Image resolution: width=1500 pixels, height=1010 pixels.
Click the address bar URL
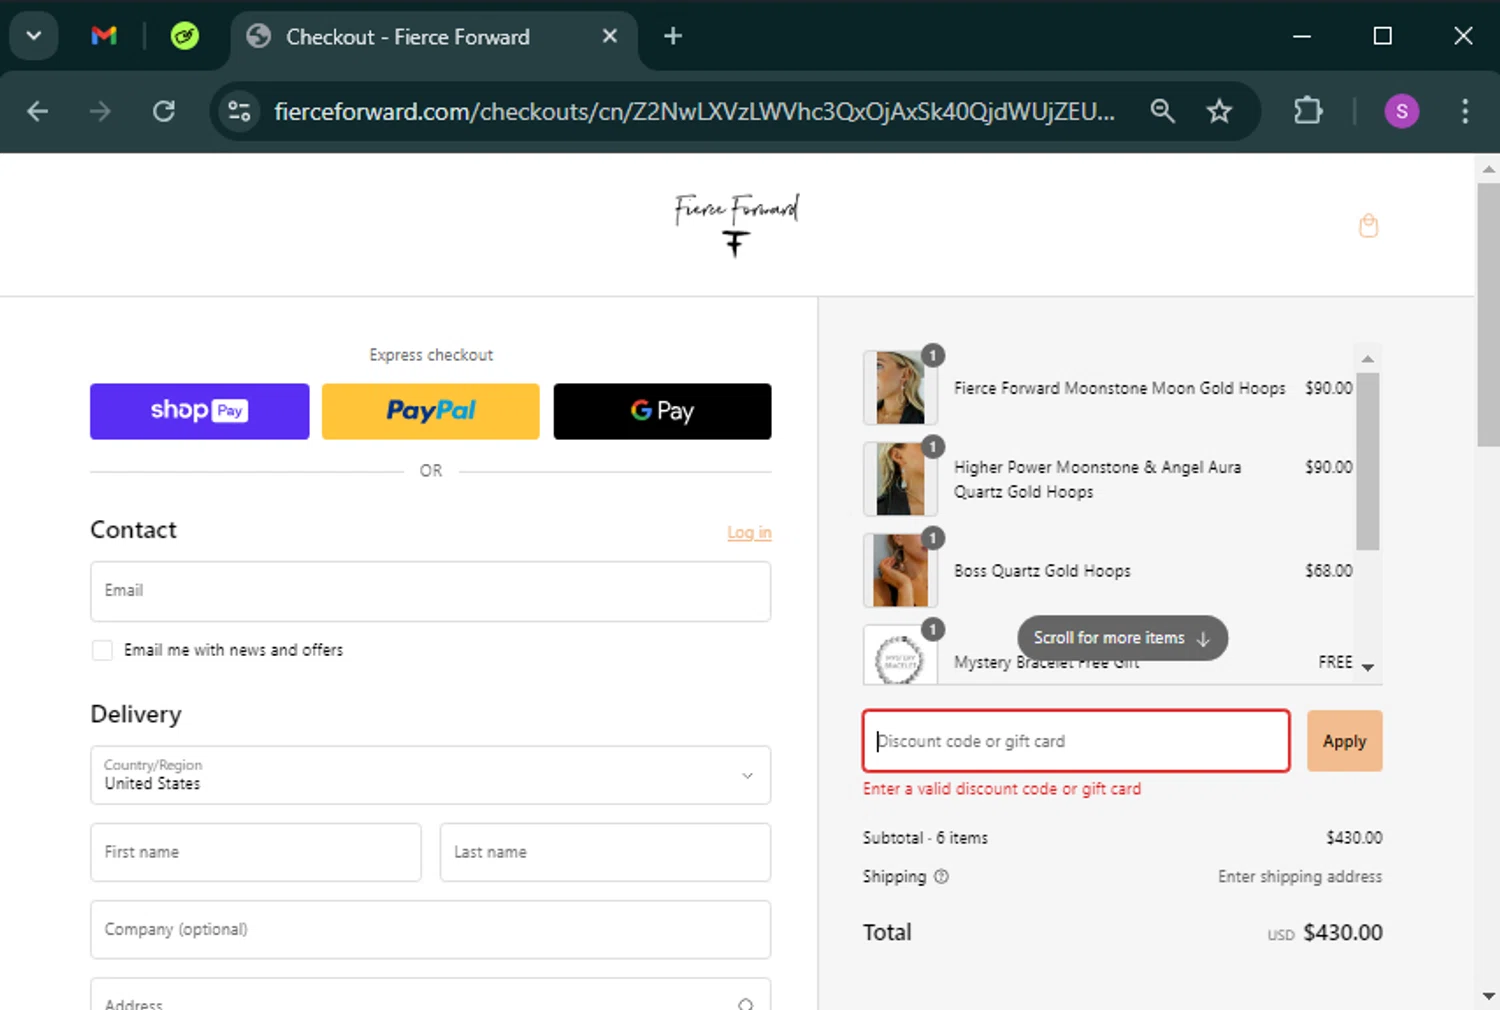point(694,111)
